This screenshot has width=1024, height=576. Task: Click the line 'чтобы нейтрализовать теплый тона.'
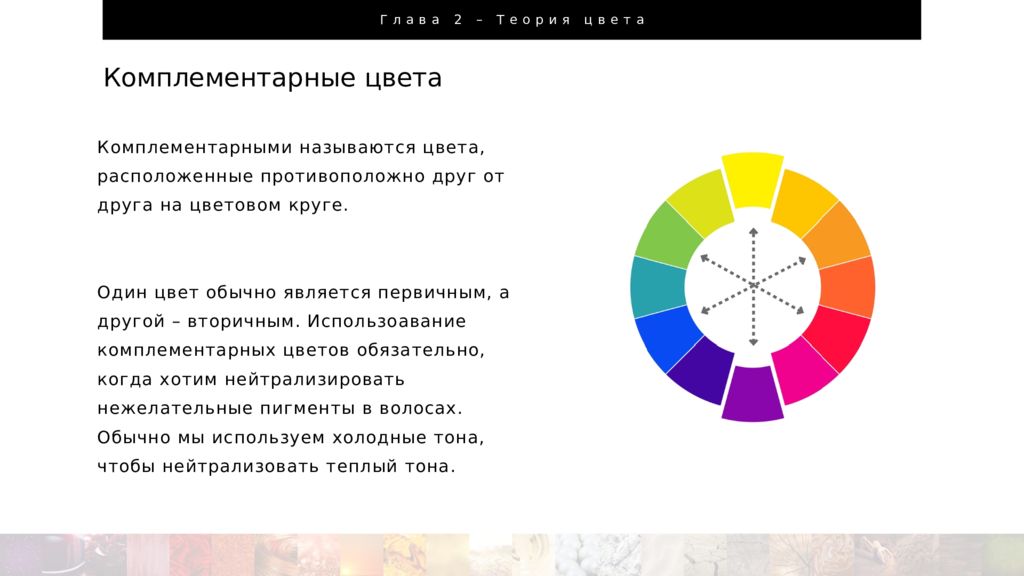[276, 466]
